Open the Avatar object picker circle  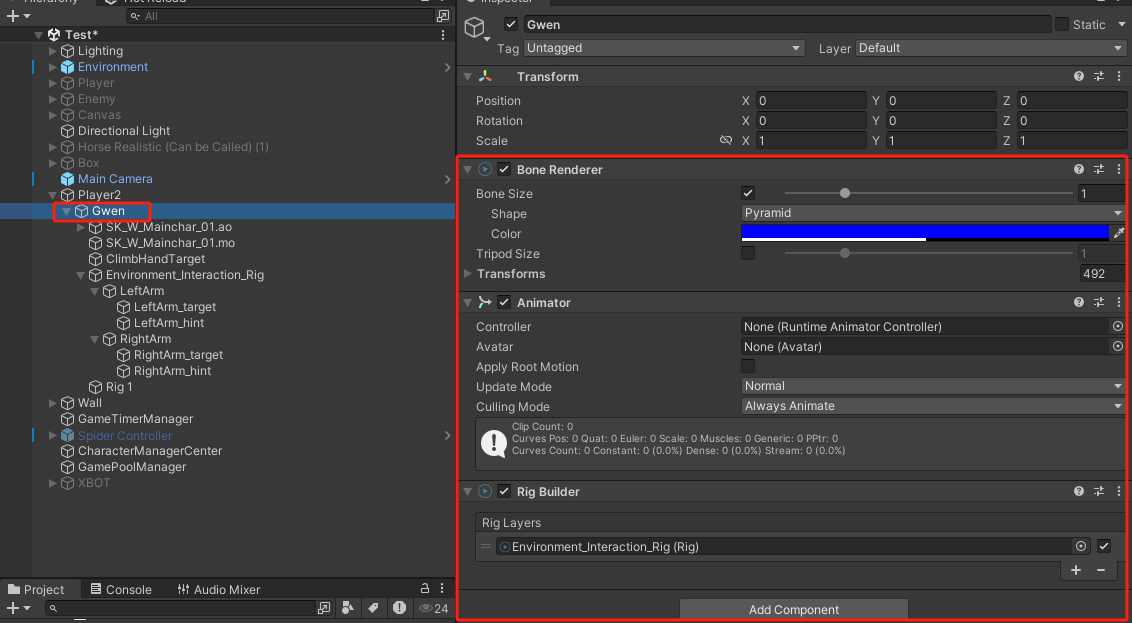point(1118,347)
